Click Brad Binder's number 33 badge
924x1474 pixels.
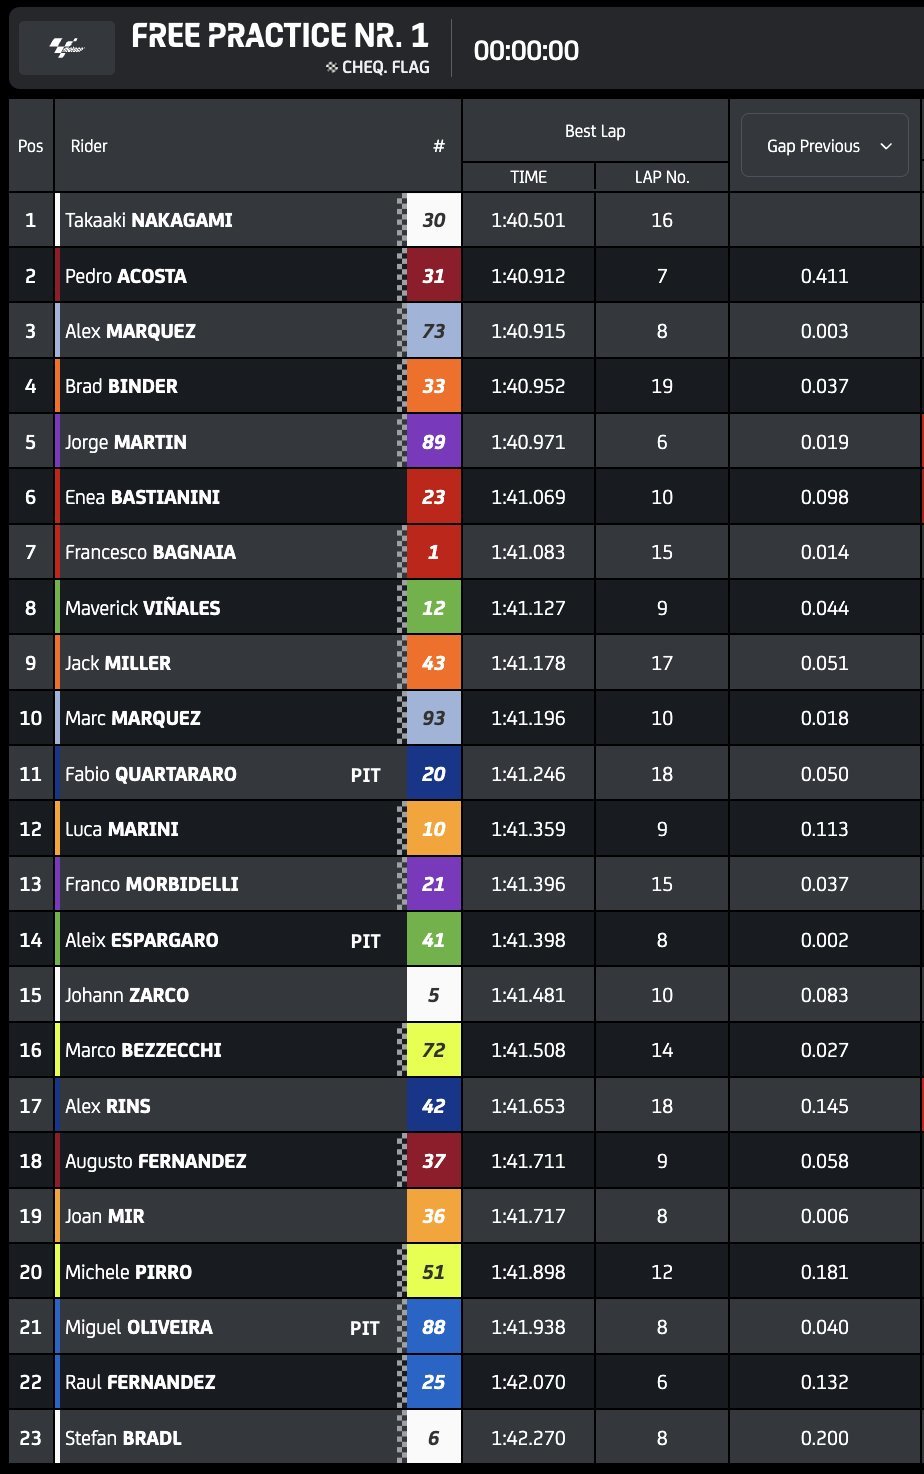(433, 386)
